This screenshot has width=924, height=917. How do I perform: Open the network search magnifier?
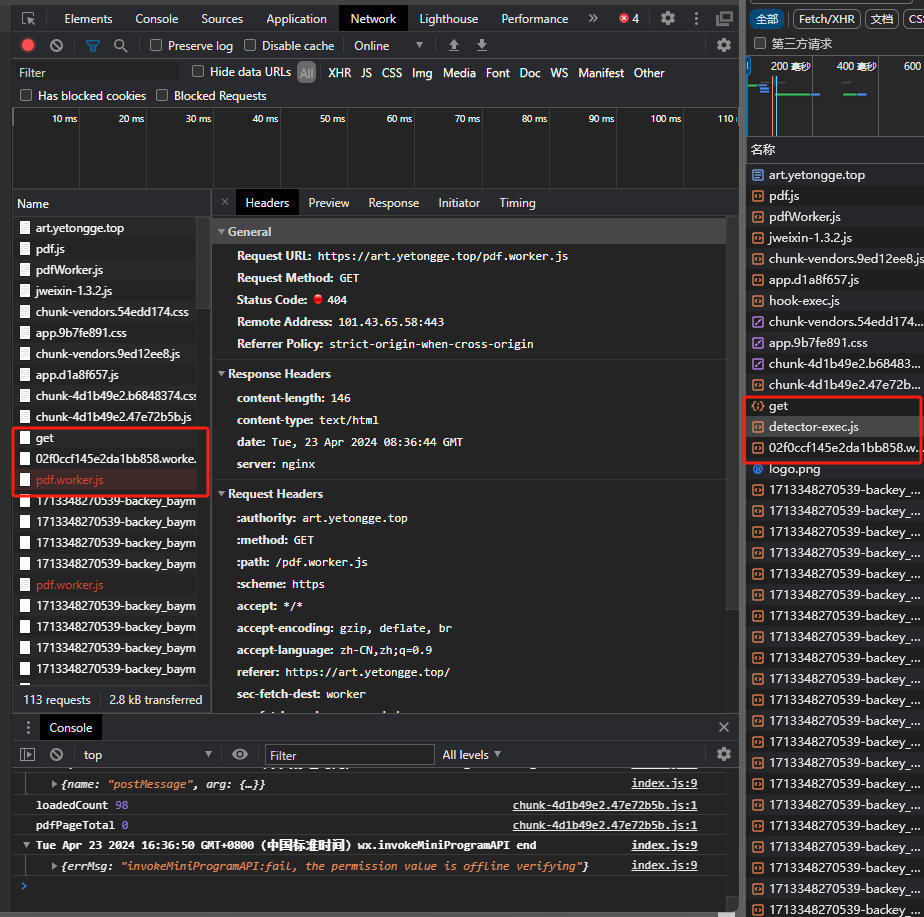tap(120, 45)
